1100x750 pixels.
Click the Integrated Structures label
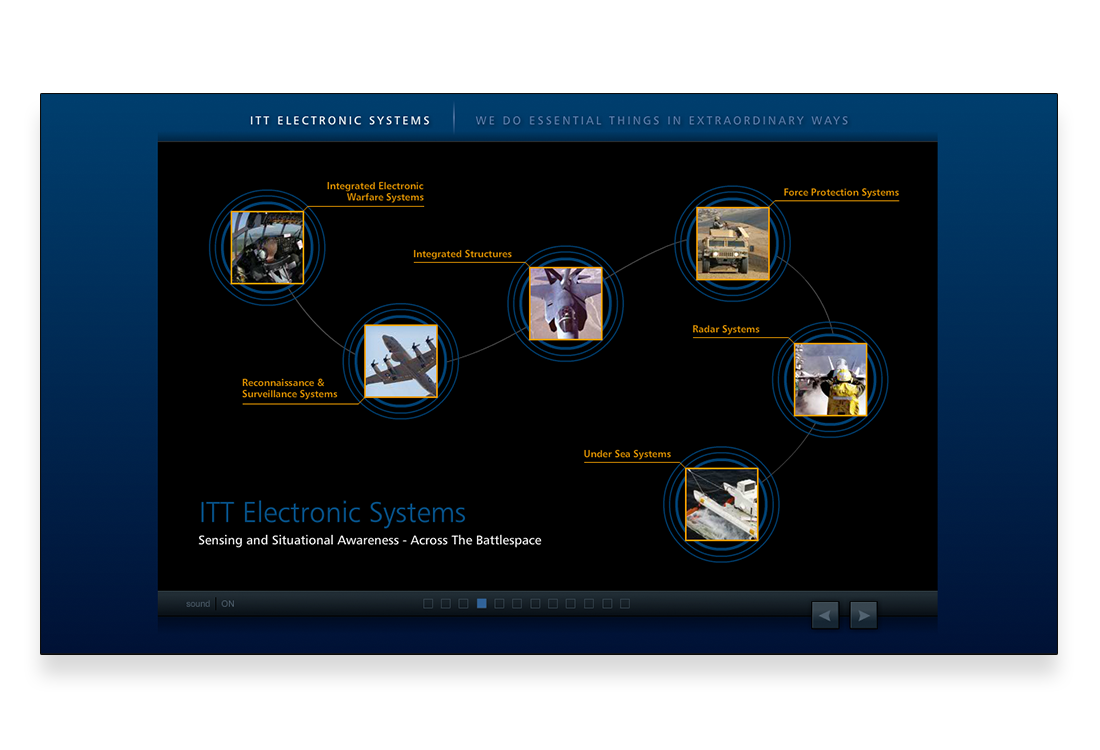coord(462,254)
